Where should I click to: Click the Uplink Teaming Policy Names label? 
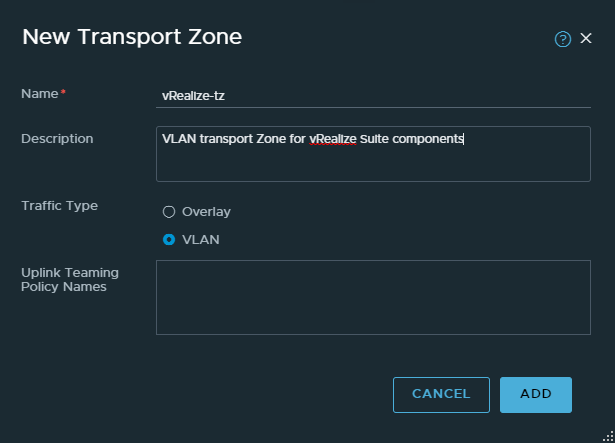coord(70,280)
